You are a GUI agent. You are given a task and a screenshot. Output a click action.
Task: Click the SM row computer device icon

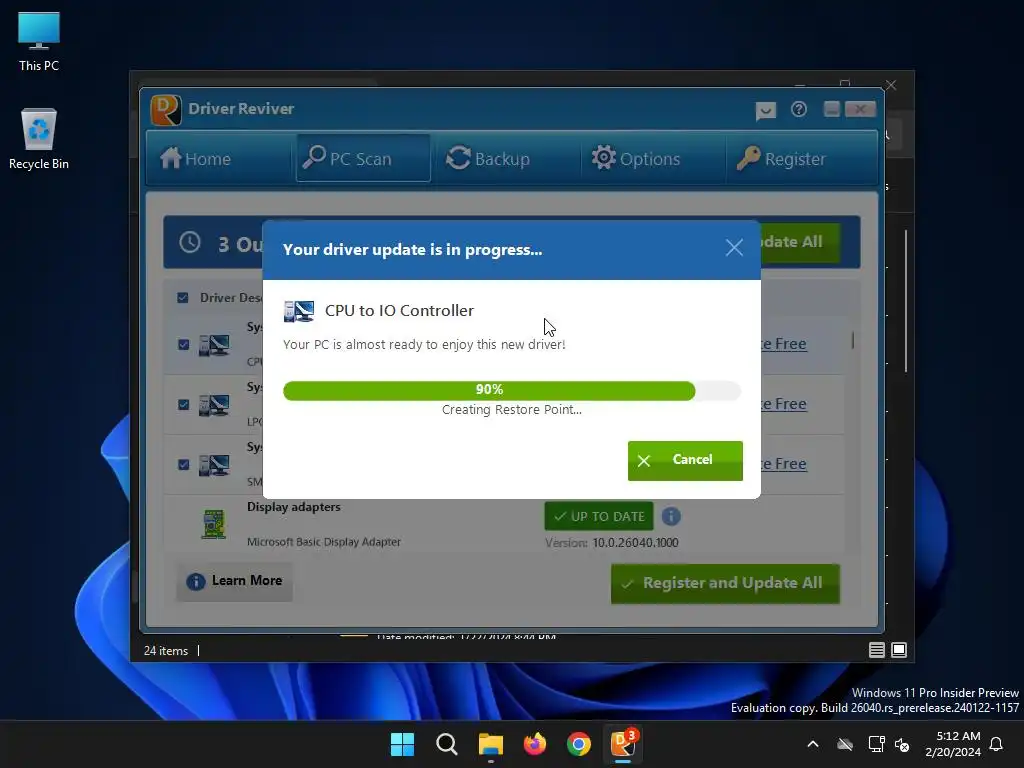coord(214,465)
